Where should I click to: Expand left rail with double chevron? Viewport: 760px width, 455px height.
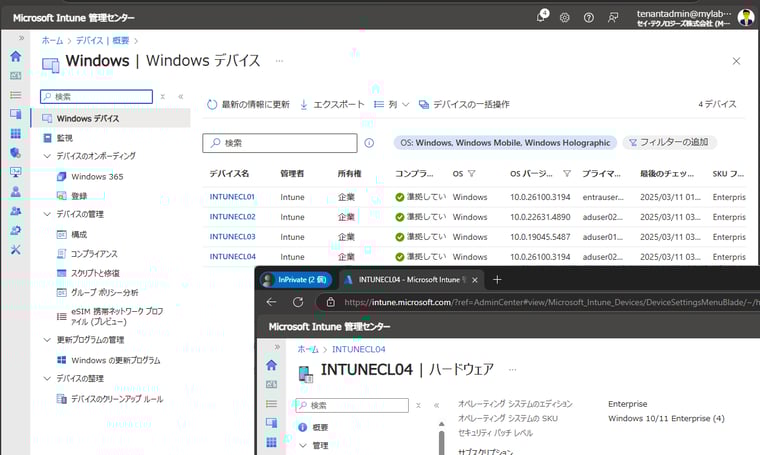(x=21, y=38)
